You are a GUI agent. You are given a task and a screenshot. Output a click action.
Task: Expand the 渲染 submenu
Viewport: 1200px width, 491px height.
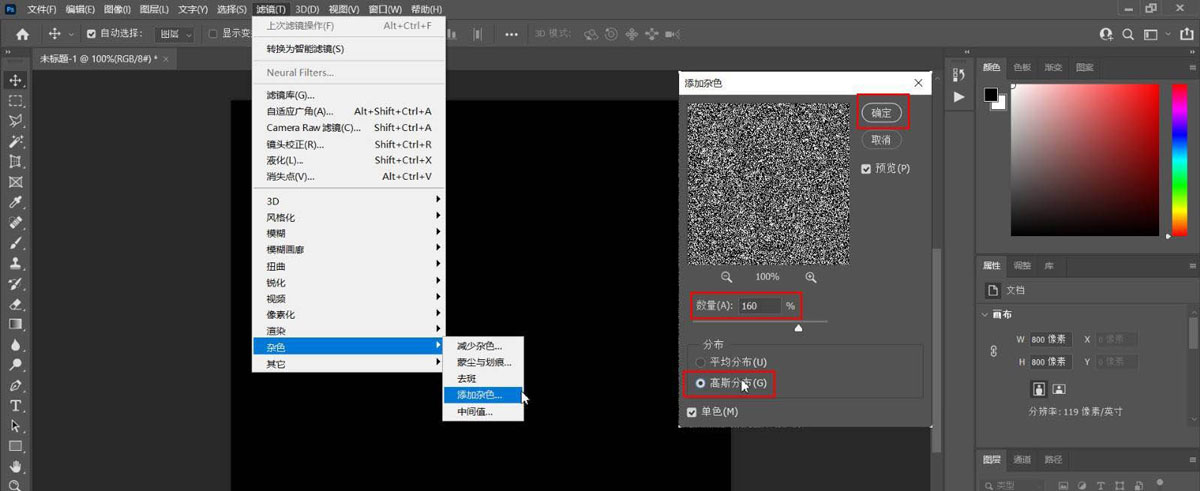point(348,330)
